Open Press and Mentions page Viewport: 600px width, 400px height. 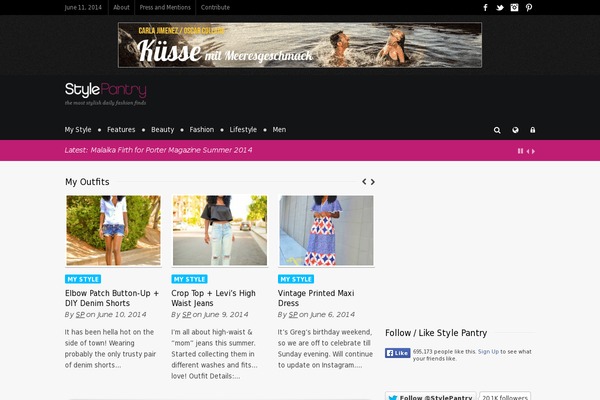[x=165, y=7]
